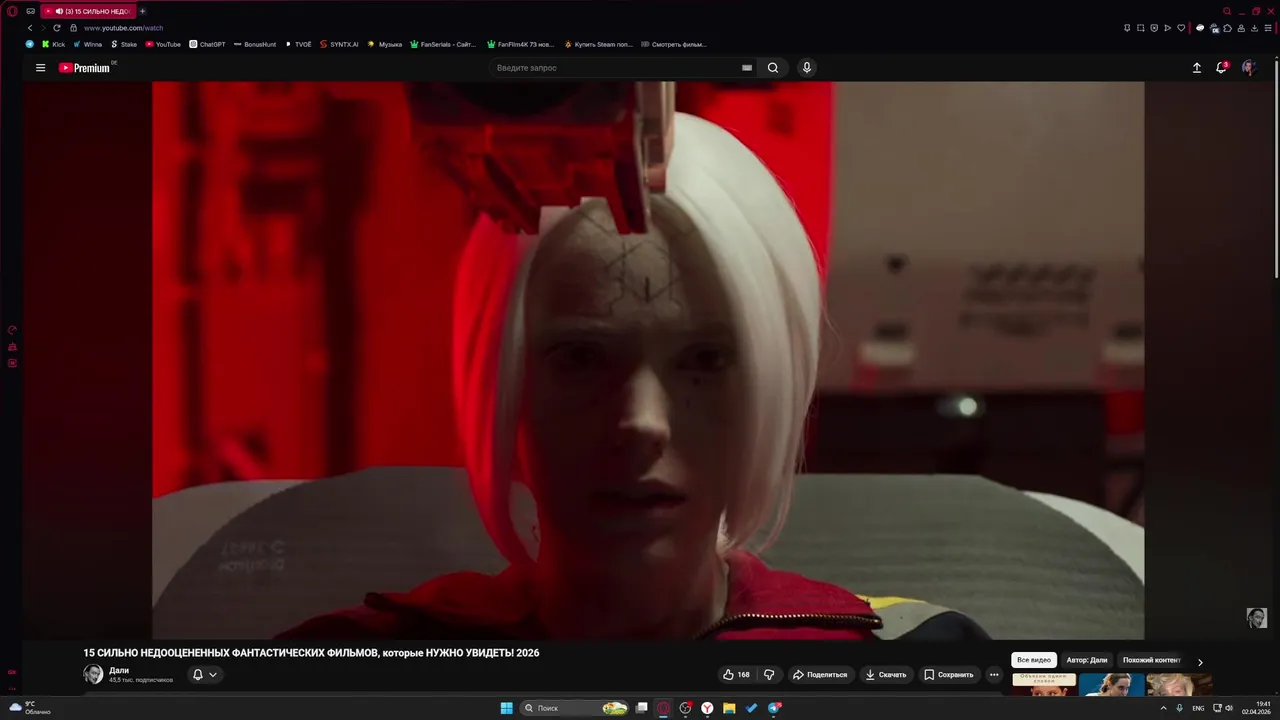The height and width of the screenshot is (720, 1280).
Task: Click the channel watermark on the video
Action: click(x=1257, y=618)
